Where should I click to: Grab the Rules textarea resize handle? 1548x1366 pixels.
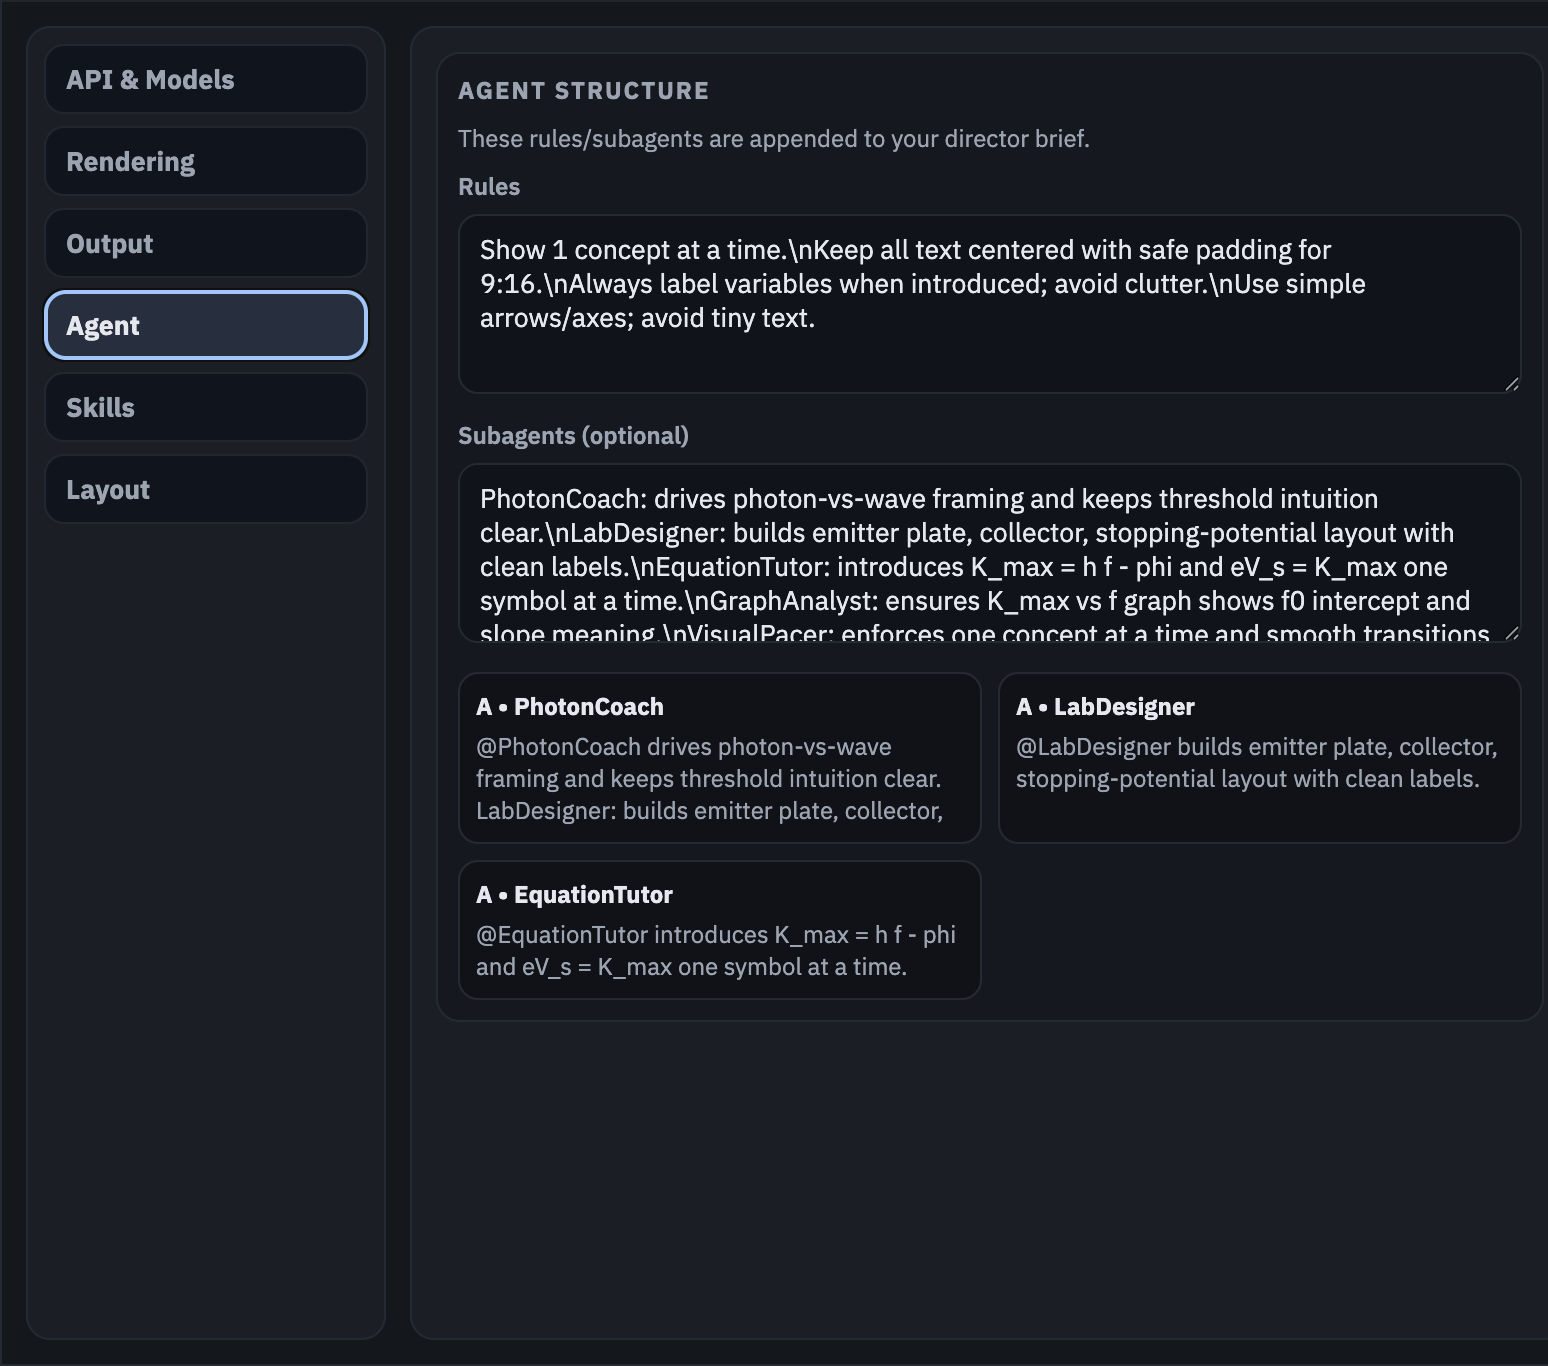1511,384
